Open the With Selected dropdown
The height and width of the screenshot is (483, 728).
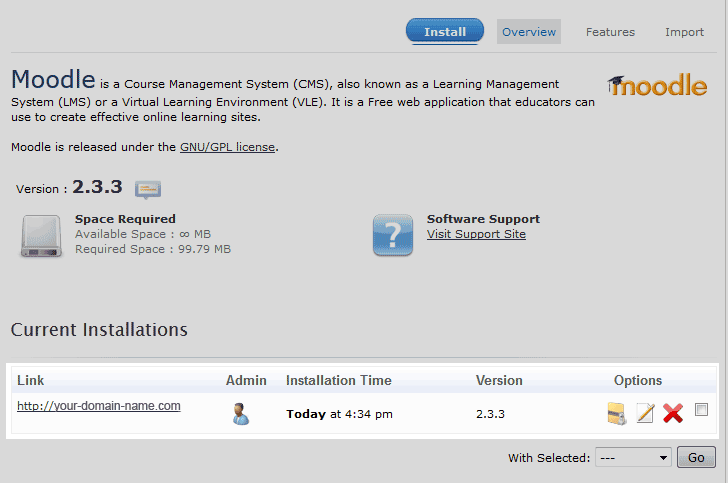pyautogui.click(x=633, y=458)
